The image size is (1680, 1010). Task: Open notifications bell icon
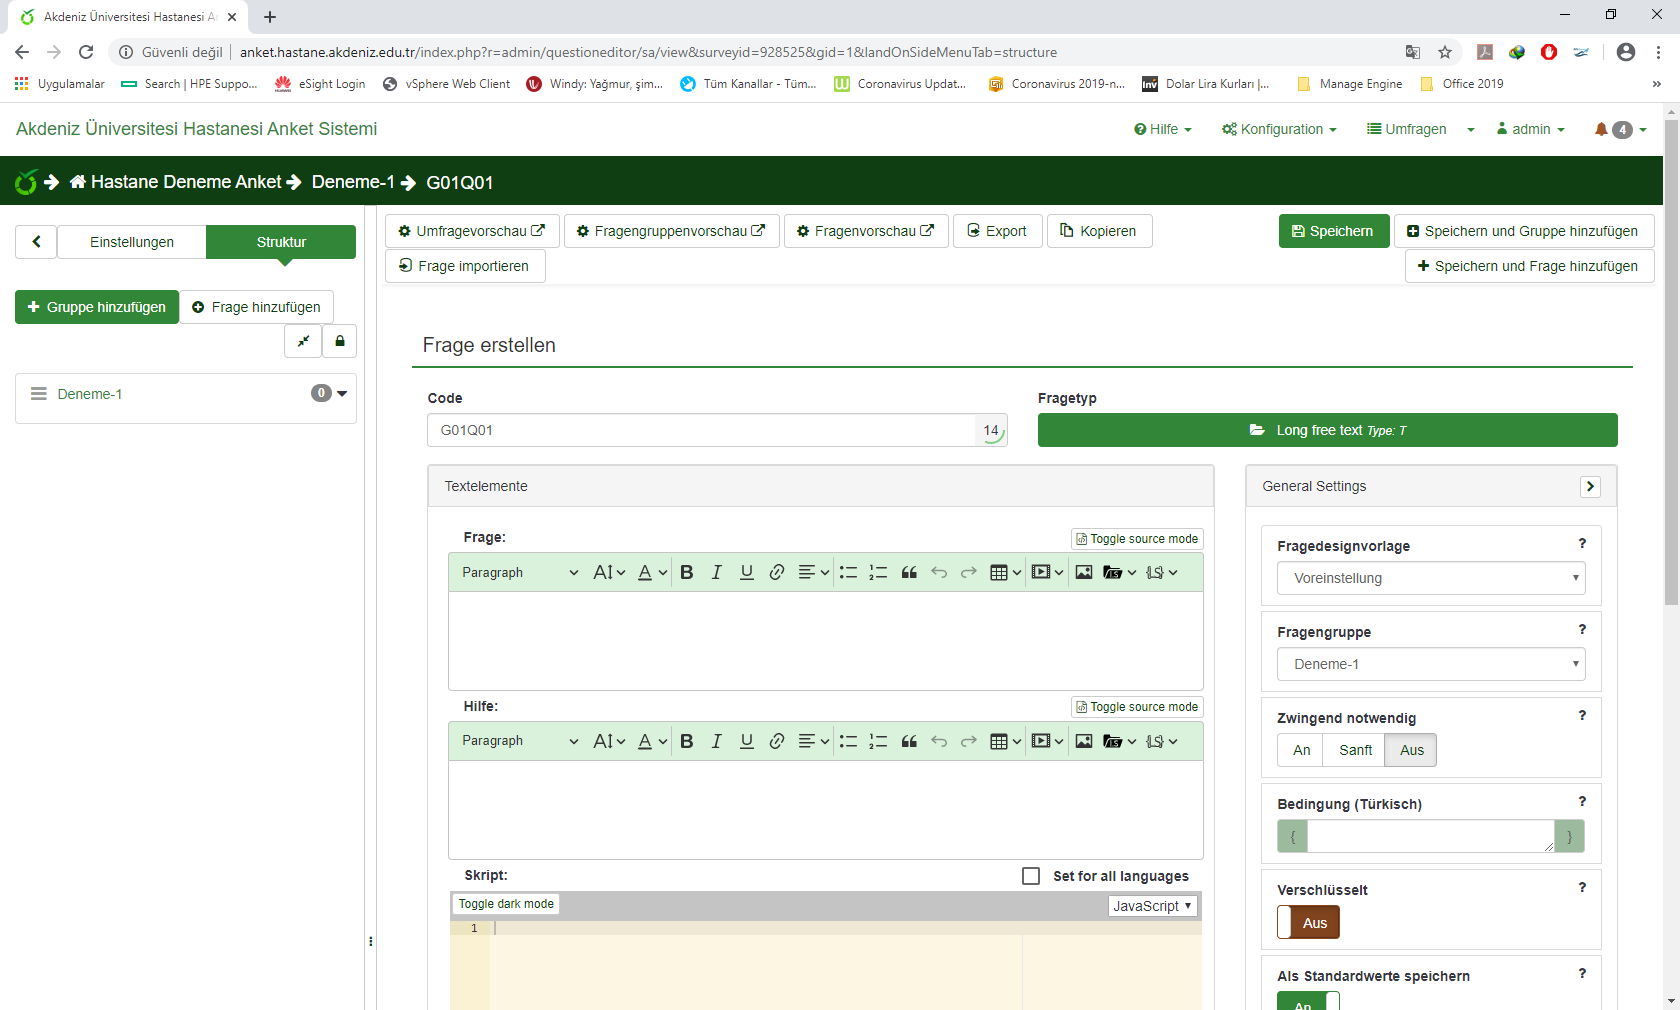point(1601,129)
